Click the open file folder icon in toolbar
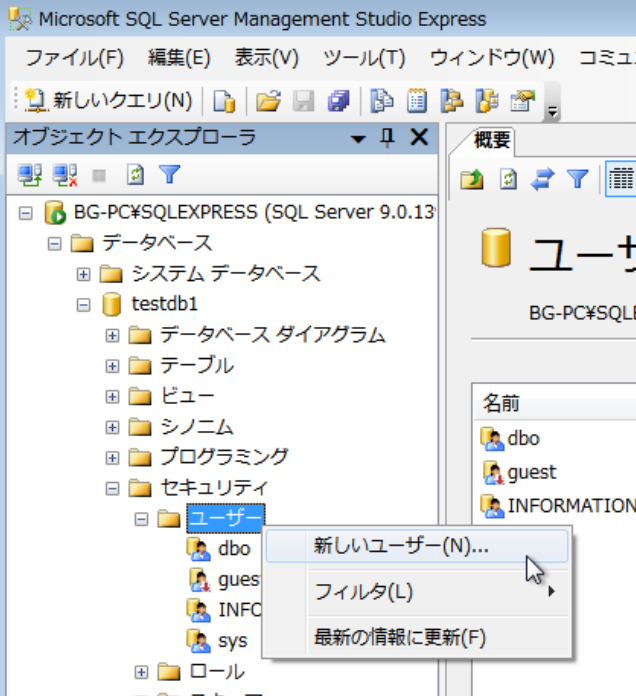Image resolution: width=636 pixels, height=696 pixels. 269,101
